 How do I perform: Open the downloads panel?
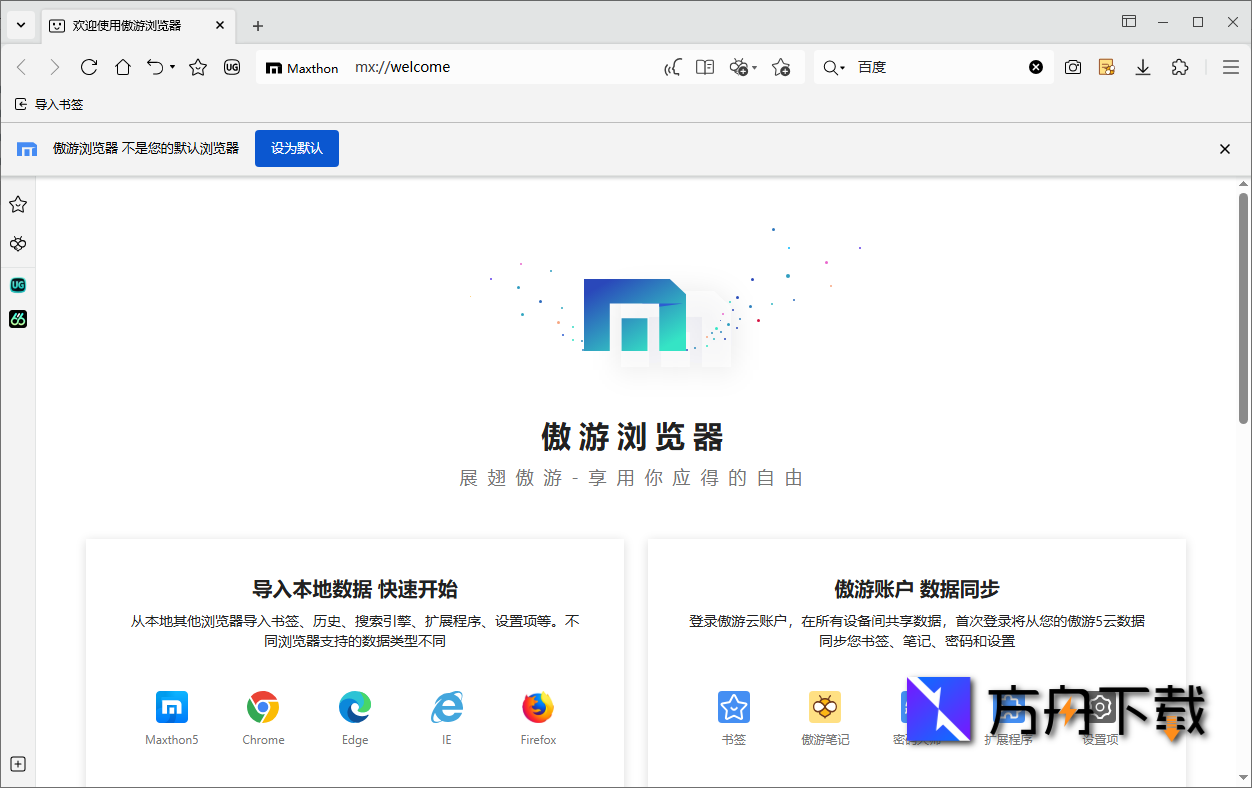tap(1143, 67)
